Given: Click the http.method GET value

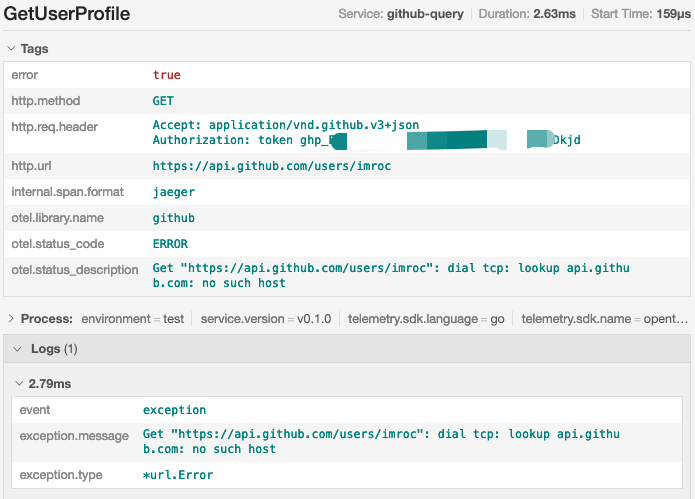Looking at the screenshot, I should point(163,101).
